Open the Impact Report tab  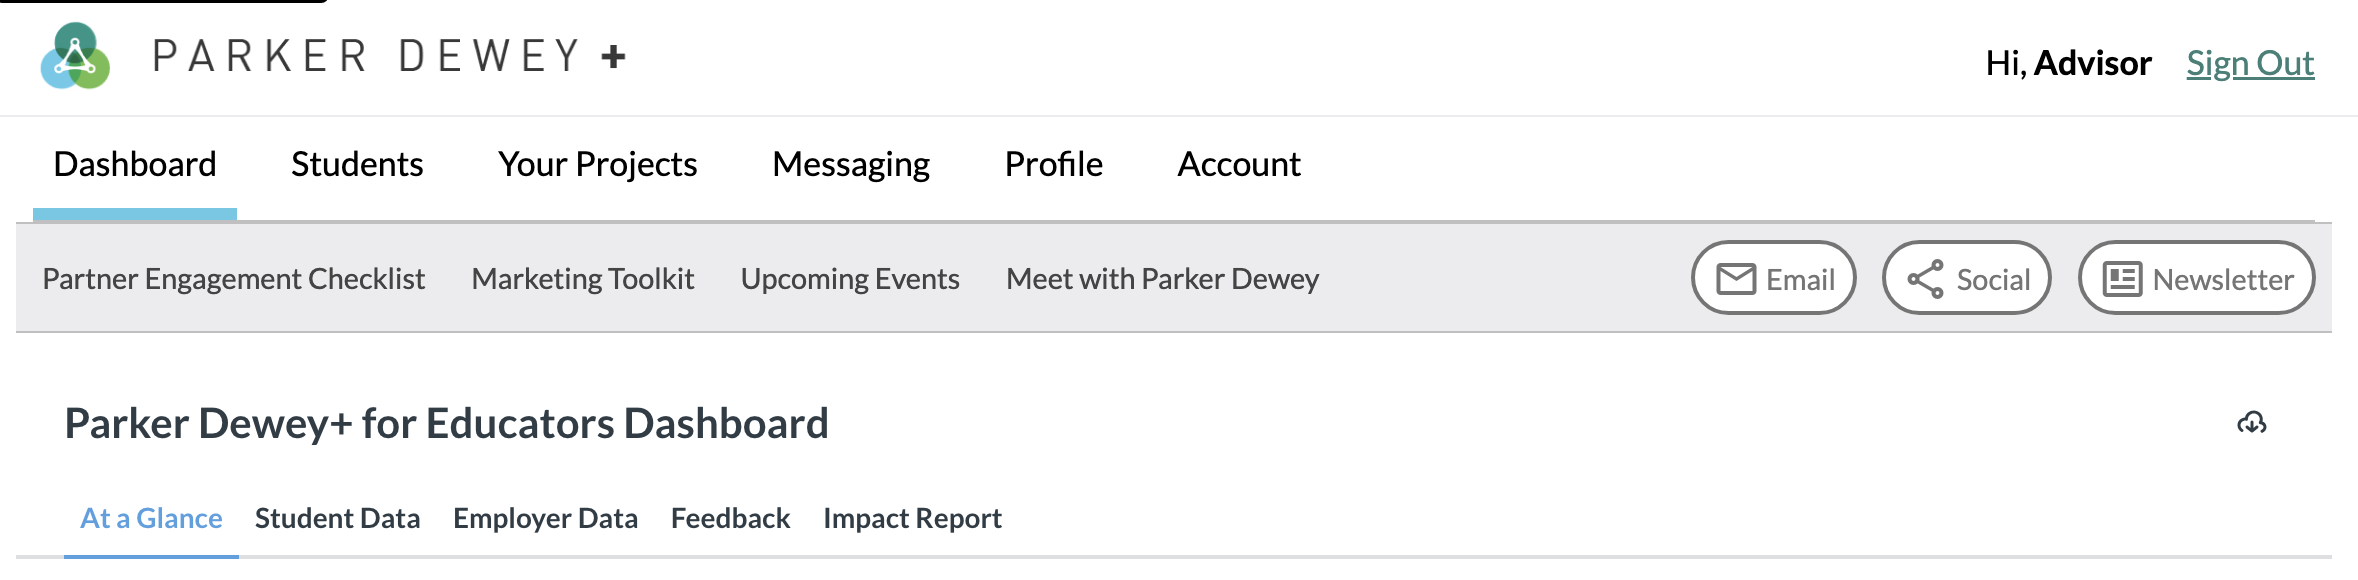click(912, 518)
